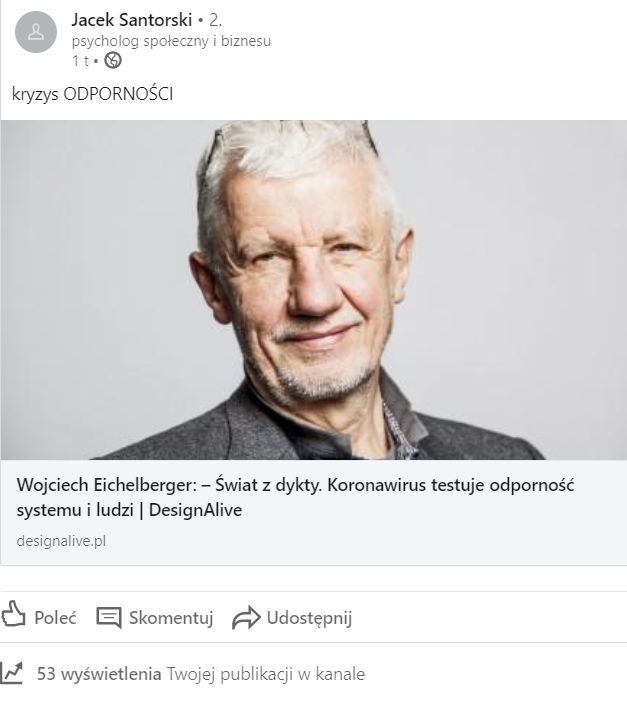627x701 pixels.
Task: Open the analytics chart icon
Action: tap(12, 673)
